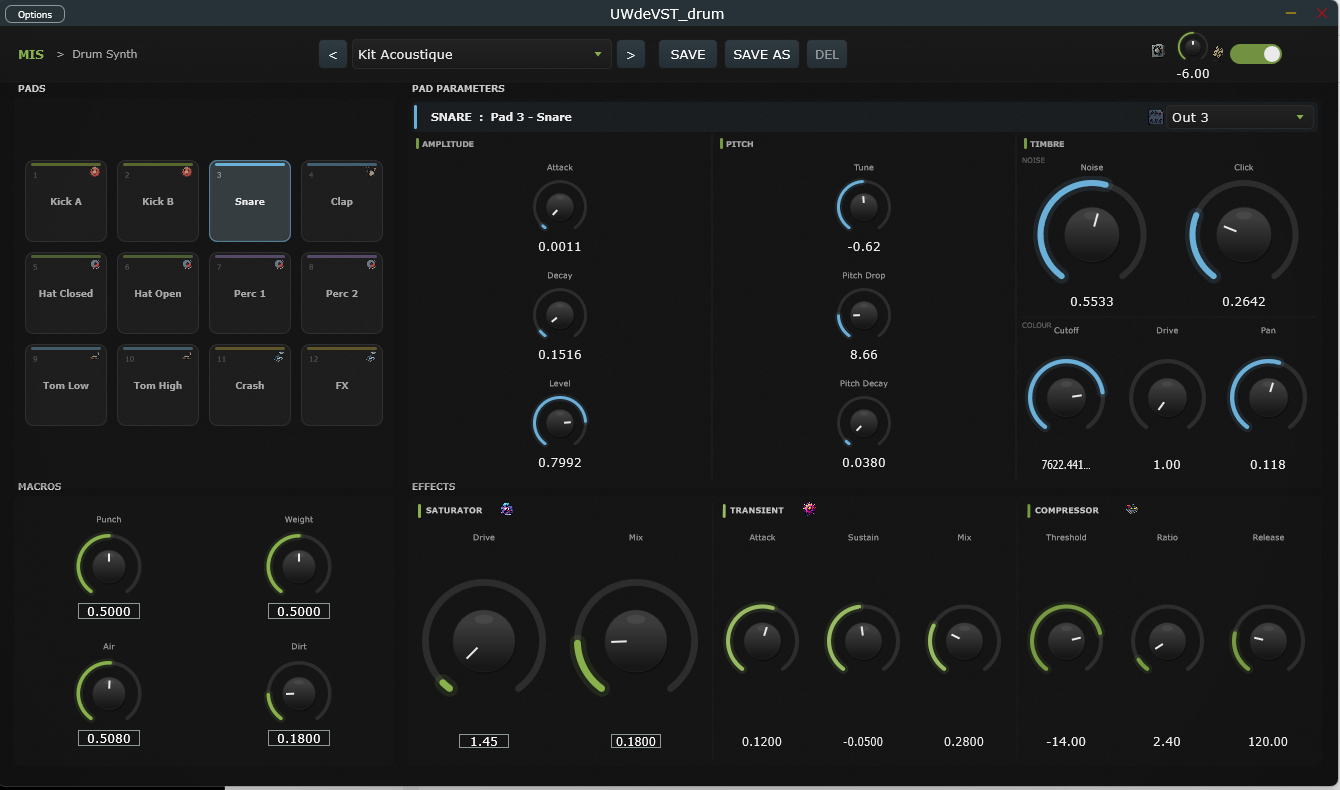Click the cymbal icon on the Crash pad
1340x790 pixels.
tap(279, 356)
